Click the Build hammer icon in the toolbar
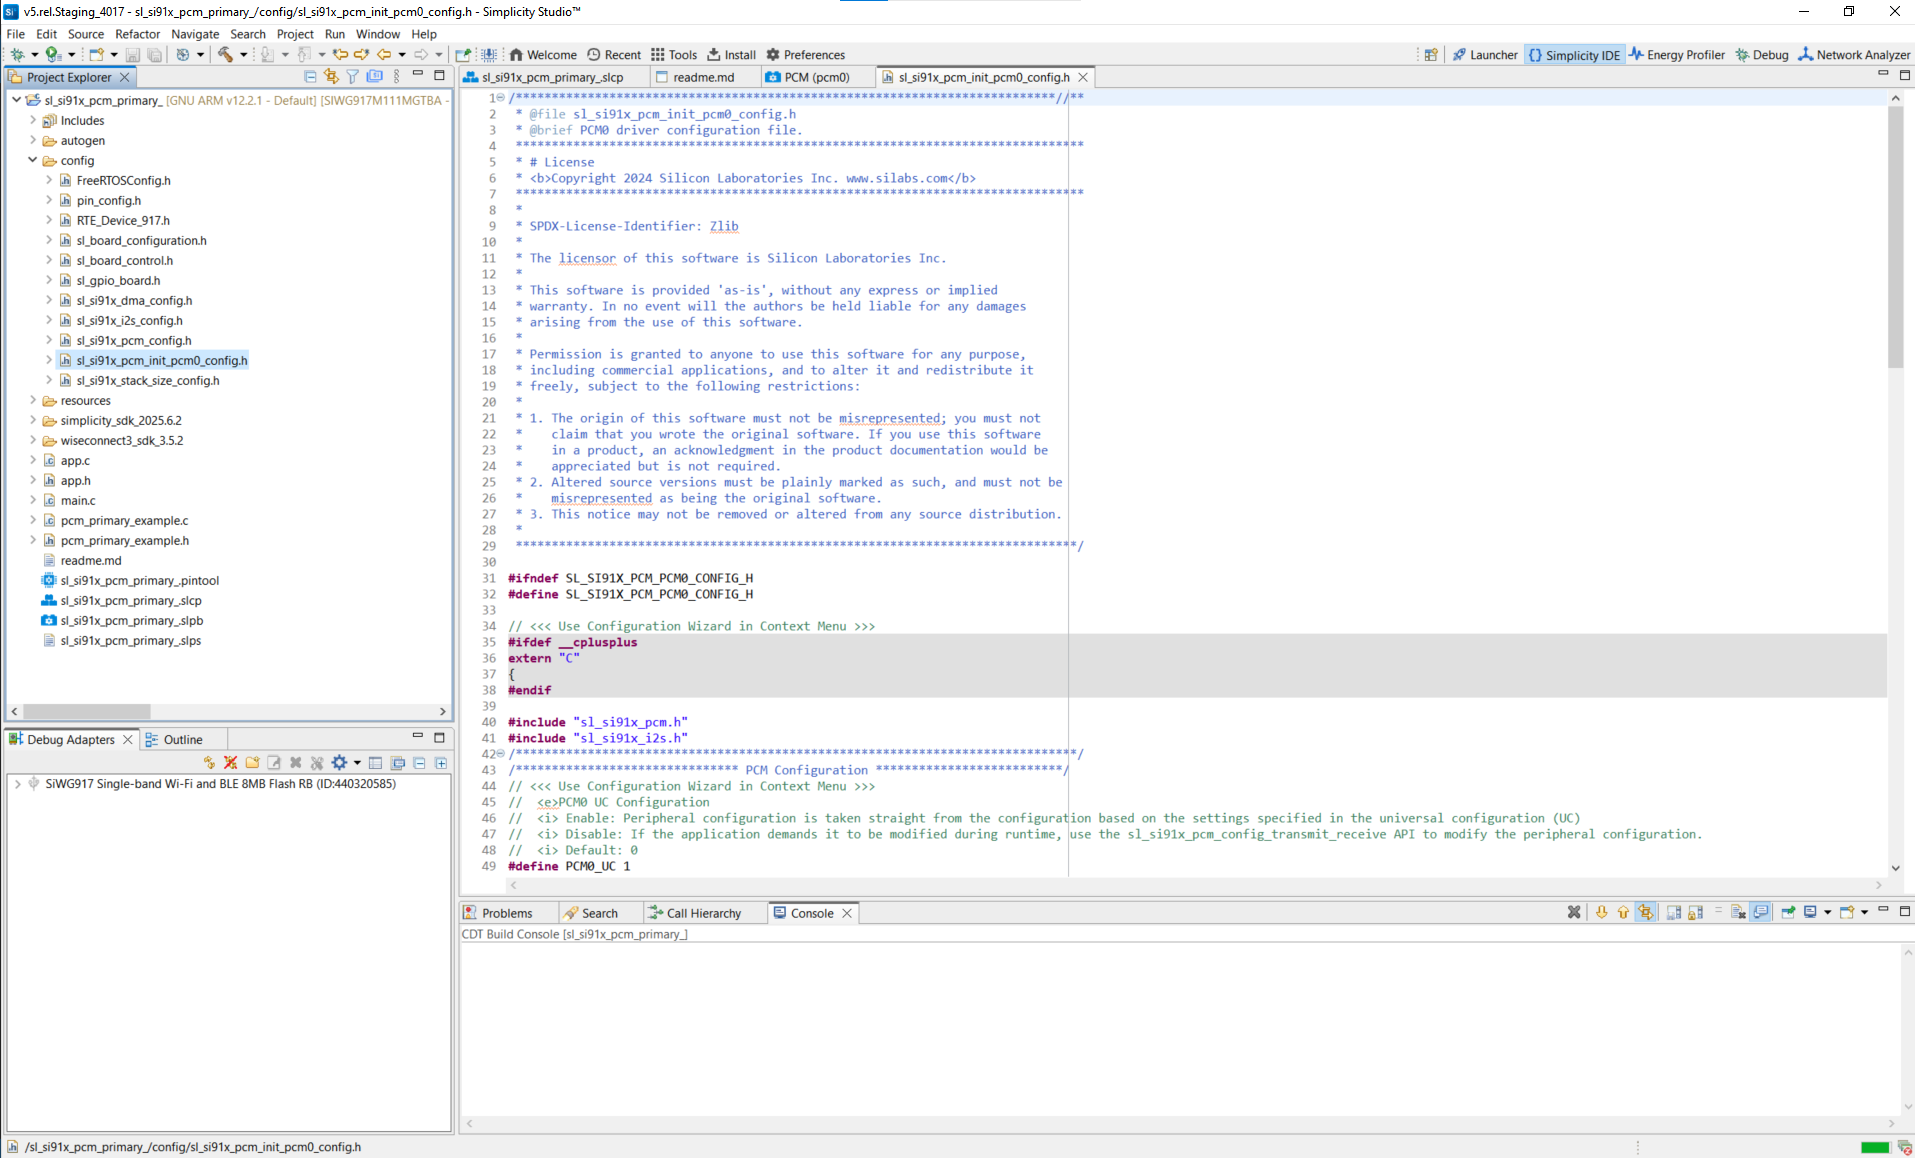Image resolution: width=1915 pixels, height=1158 pixels. coord(225,55)
